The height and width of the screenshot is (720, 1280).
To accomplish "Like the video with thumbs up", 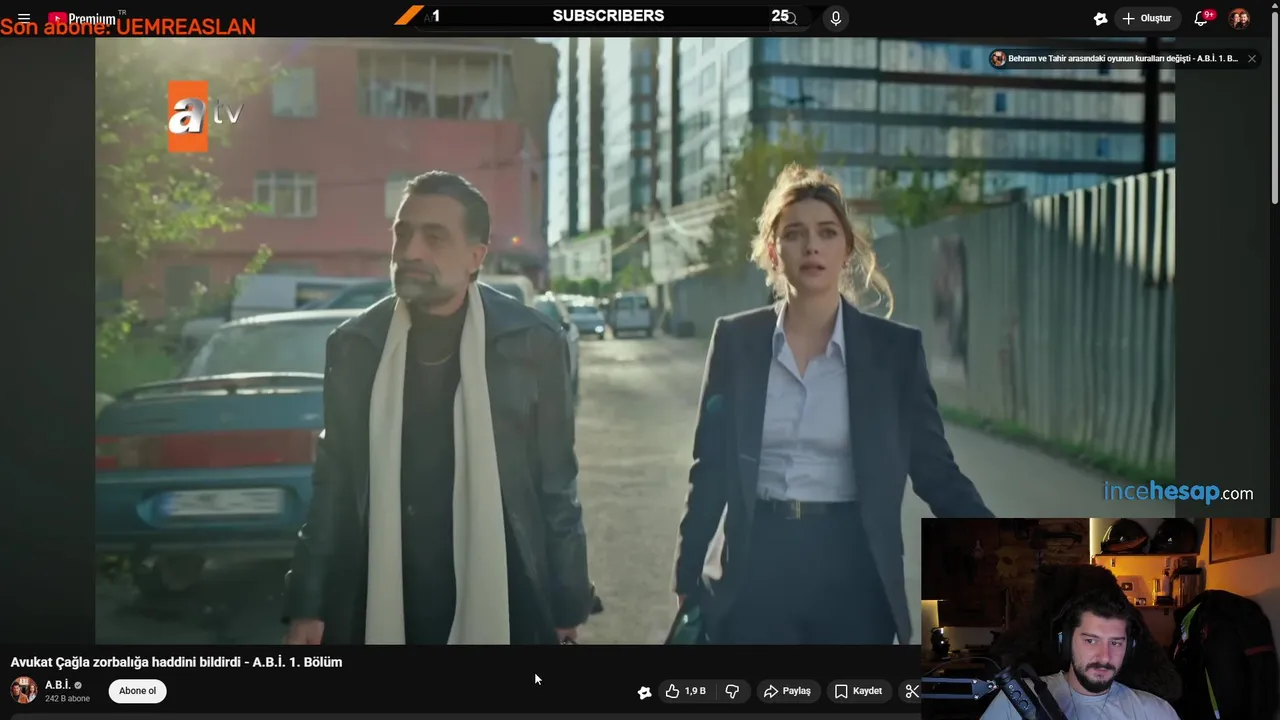I will pos(686,691).
